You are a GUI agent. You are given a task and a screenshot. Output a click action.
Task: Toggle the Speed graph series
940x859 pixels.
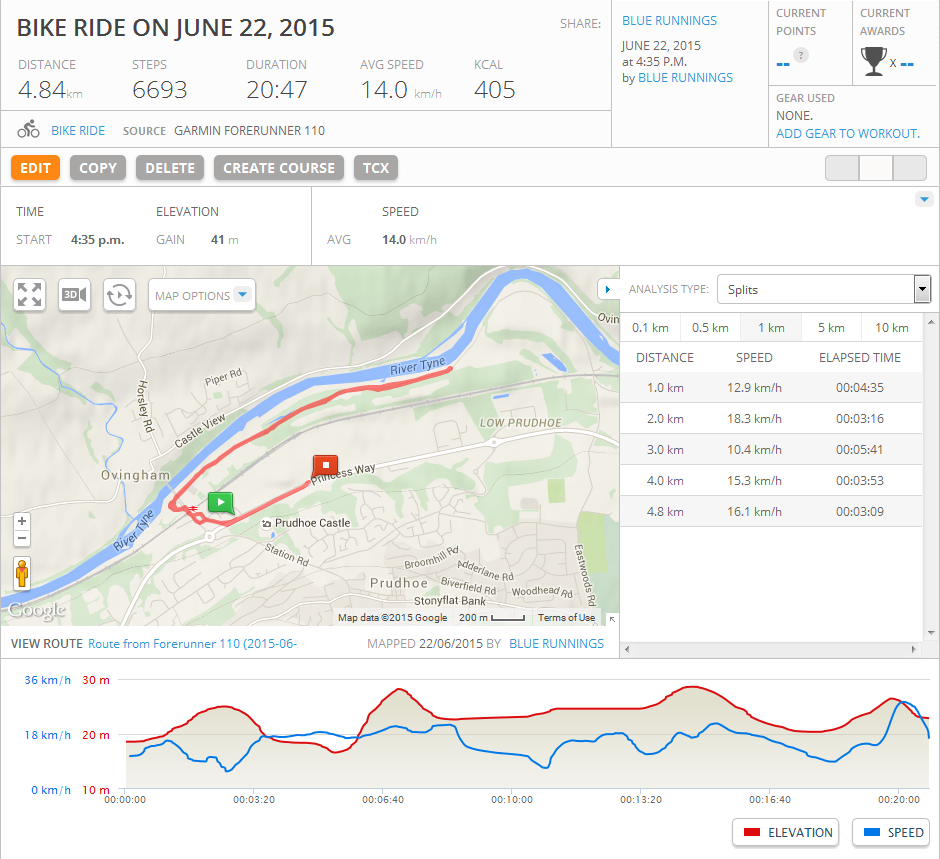[x=890, y=832]
